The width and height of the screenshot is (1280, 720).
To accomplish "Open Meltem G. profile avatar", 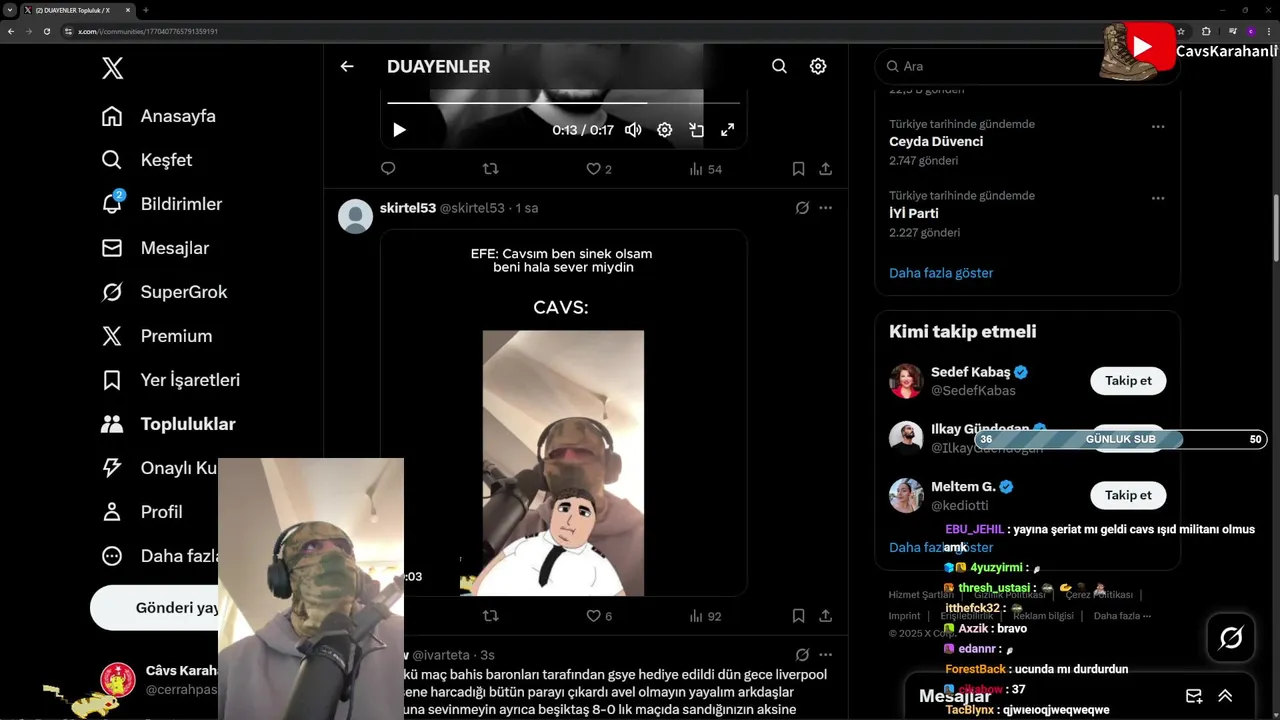I will click(906, 495).
